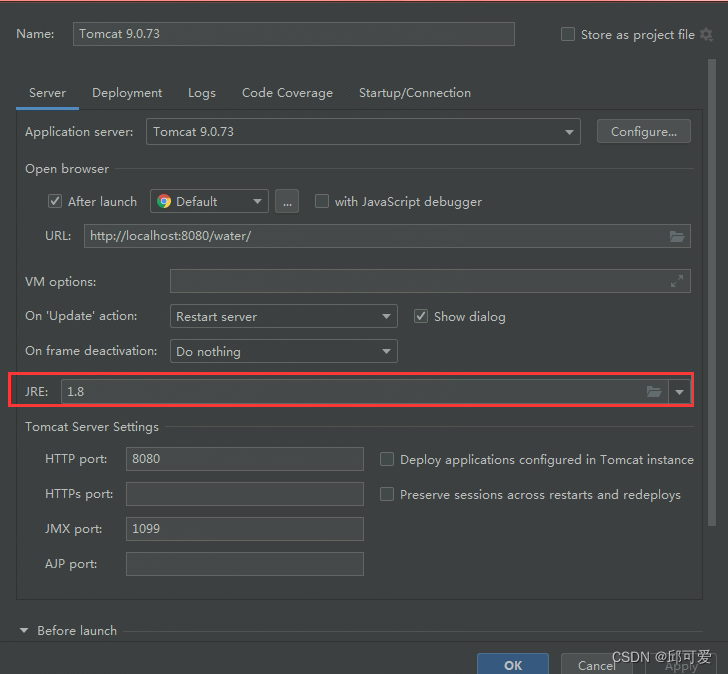This screenshot has height=674, width=728.
Task: Open the On 'Update' action dropdown
Action: 284,316
